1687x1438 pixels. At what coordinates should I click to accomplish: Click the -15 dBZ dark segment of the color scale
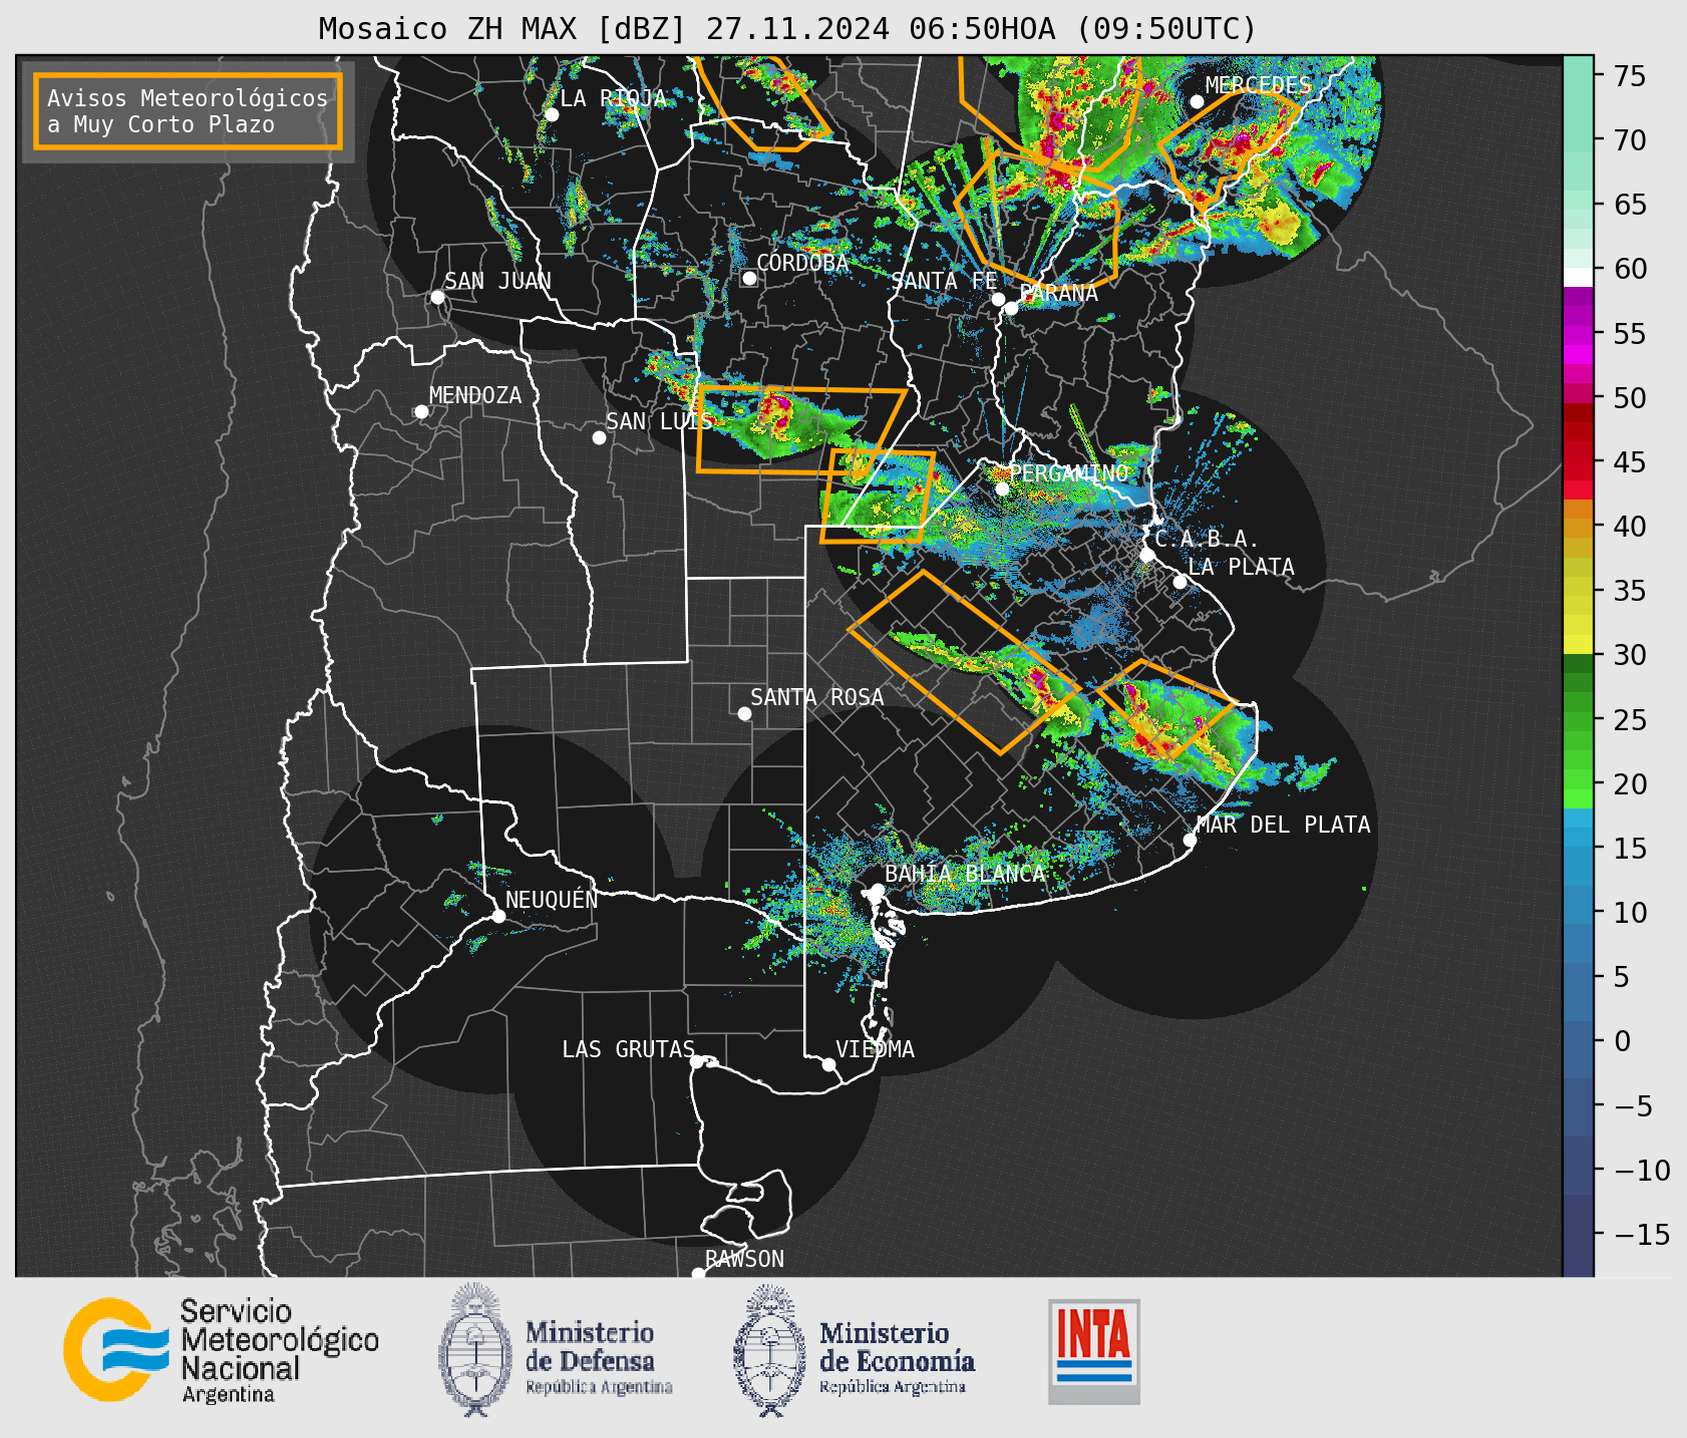[1578, 1233]
